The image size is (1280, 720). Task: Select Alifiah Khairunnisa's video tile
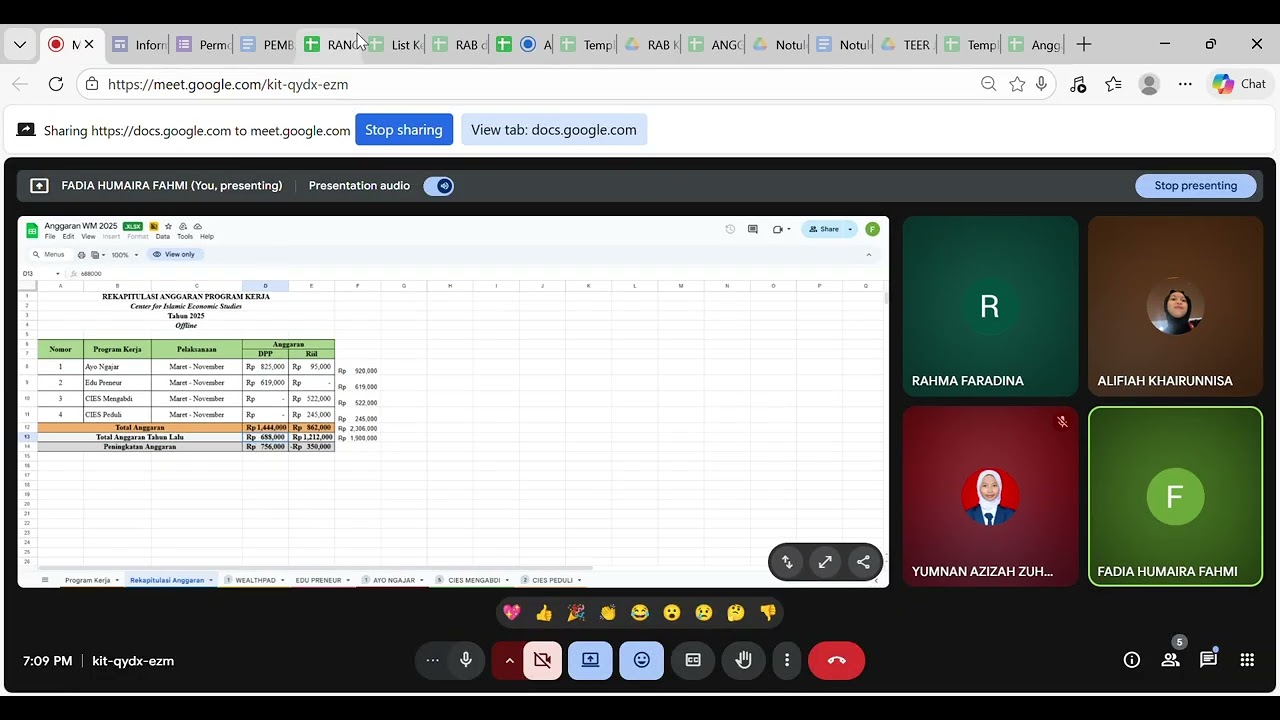(1175, 306)
